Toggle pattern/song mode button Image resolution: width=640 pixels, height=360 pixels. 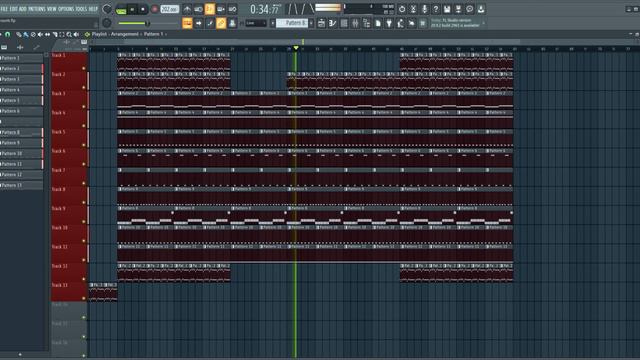click(x=121, y=9)
